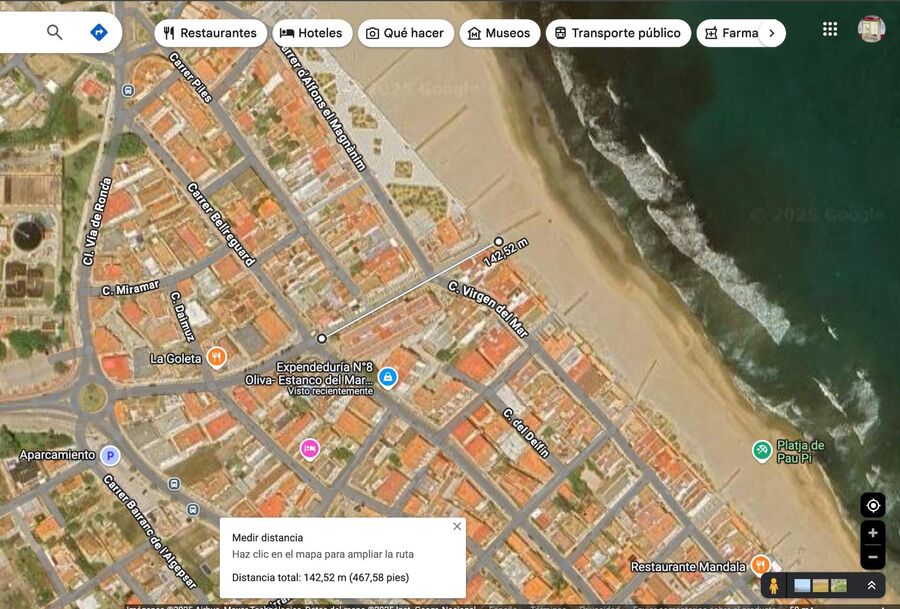The width and height of the screenshot is (900, 609).
Task: Open the Aparcamiento parking marker
Action: pos(110,456)
